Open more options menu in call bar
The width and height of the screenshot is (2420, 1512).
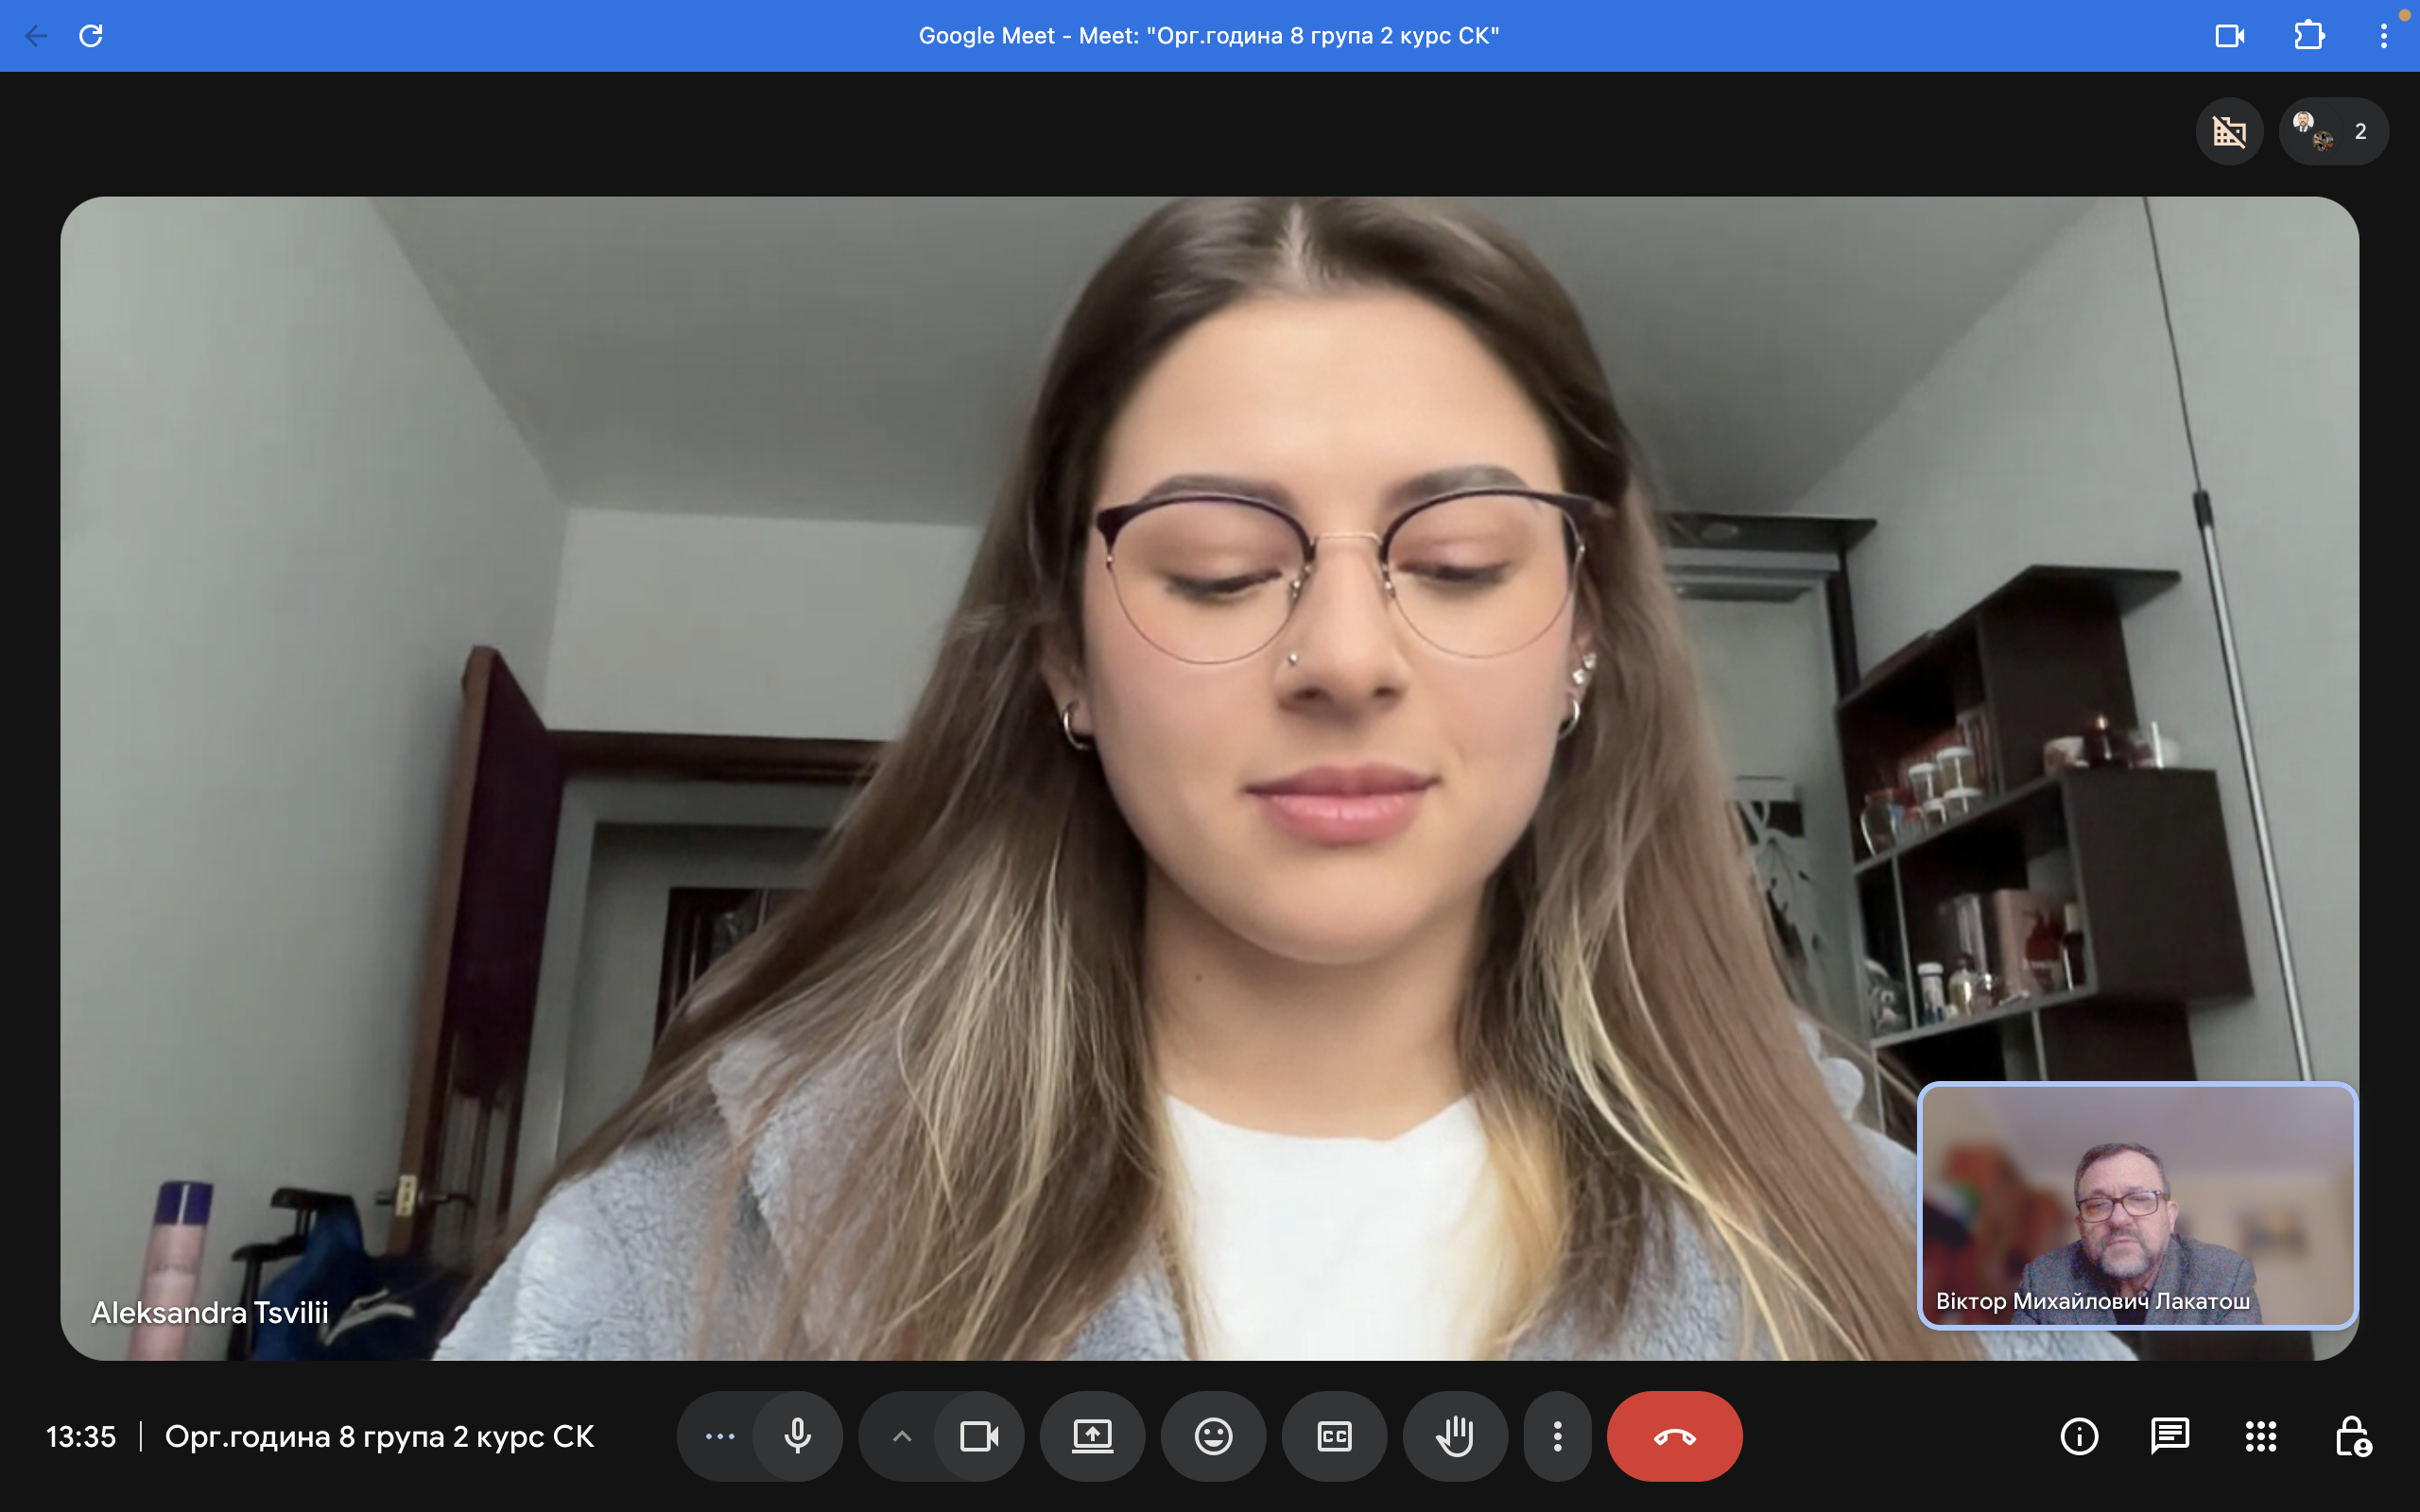tap(1557, 1436)
